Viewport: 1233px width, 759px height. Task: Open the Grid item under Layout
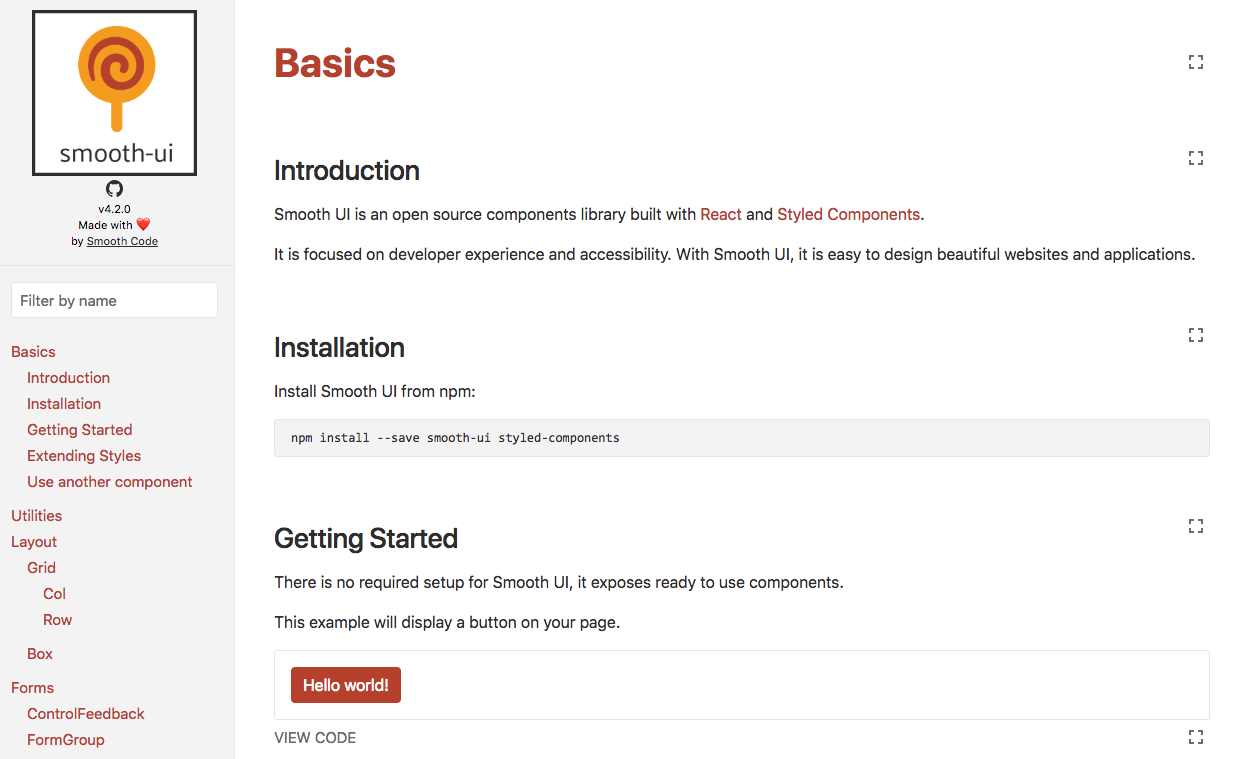[x=41, y=568]
